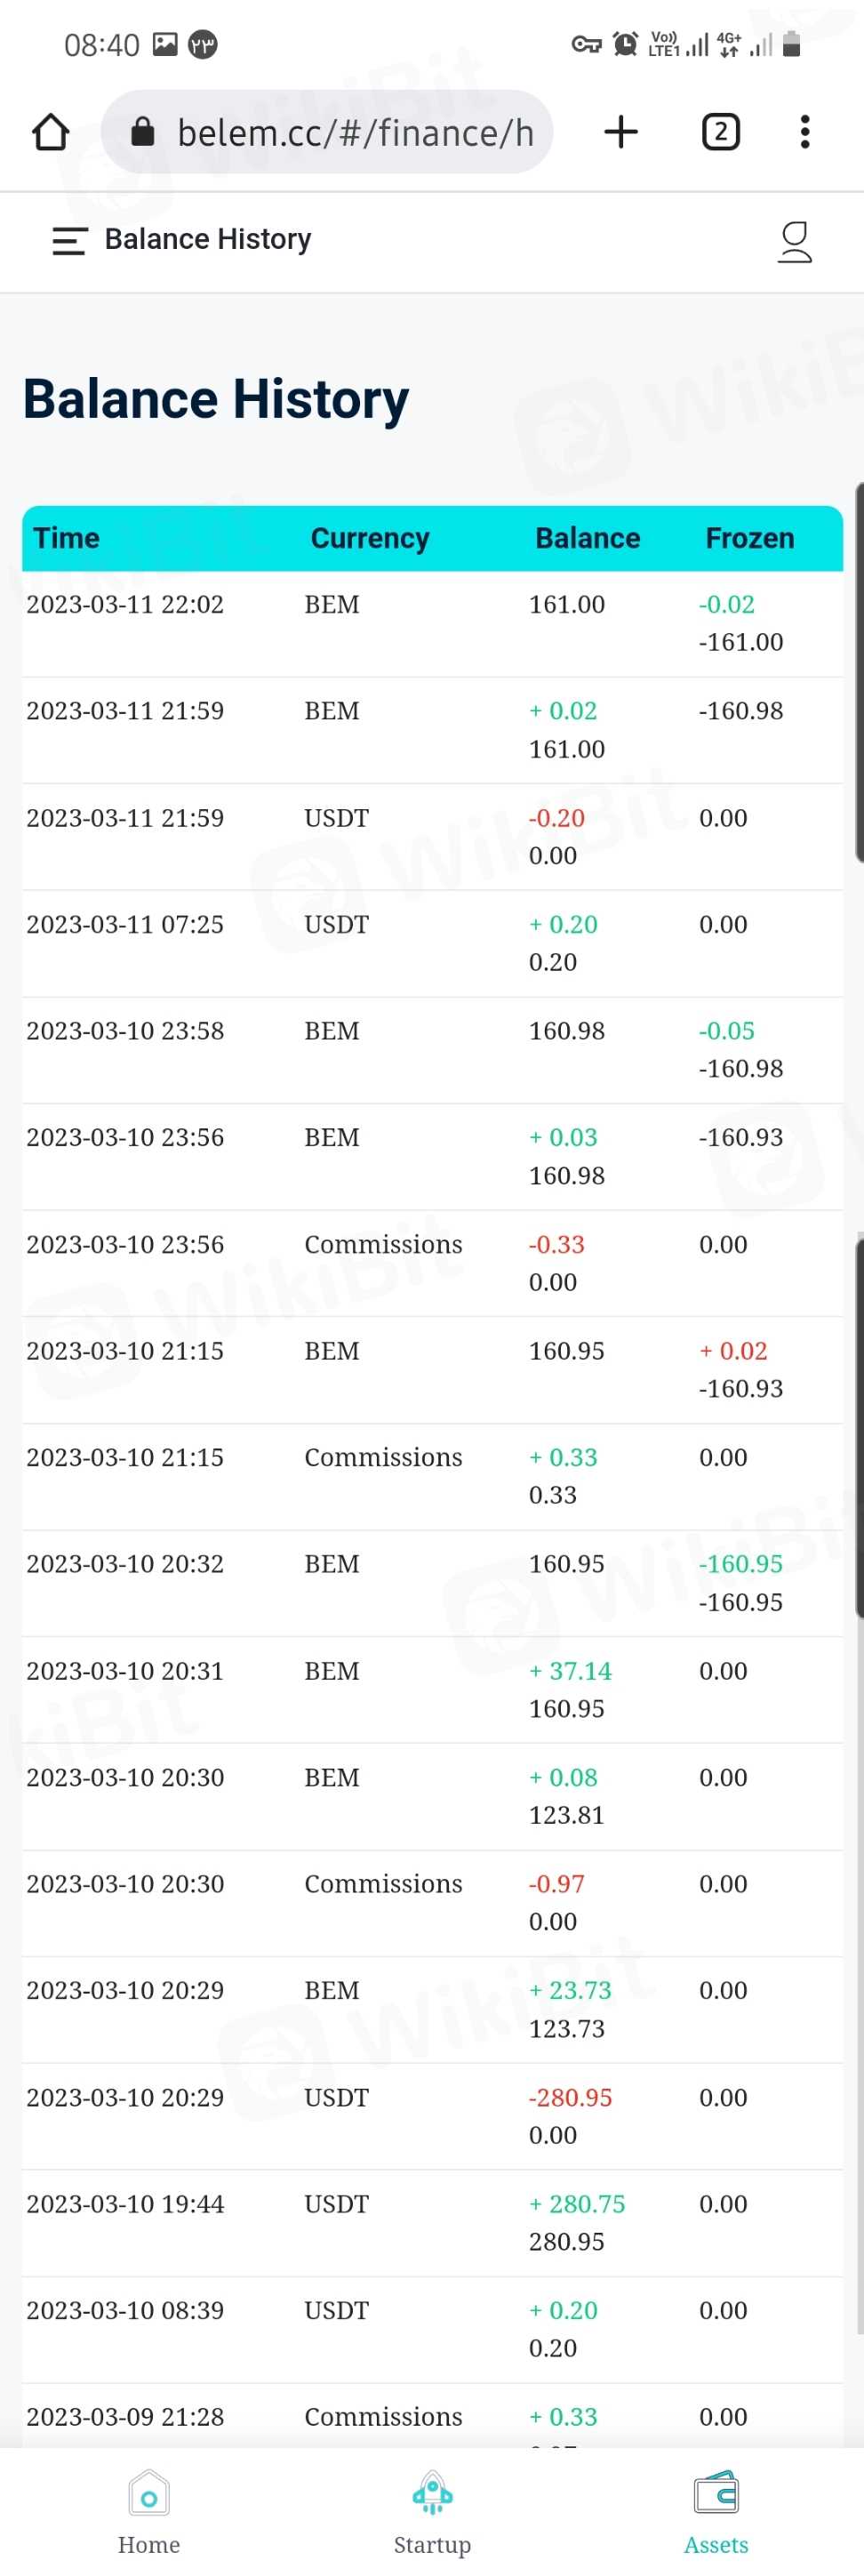
Task: Click the Frozen column header
Action: tap(750, 538)
